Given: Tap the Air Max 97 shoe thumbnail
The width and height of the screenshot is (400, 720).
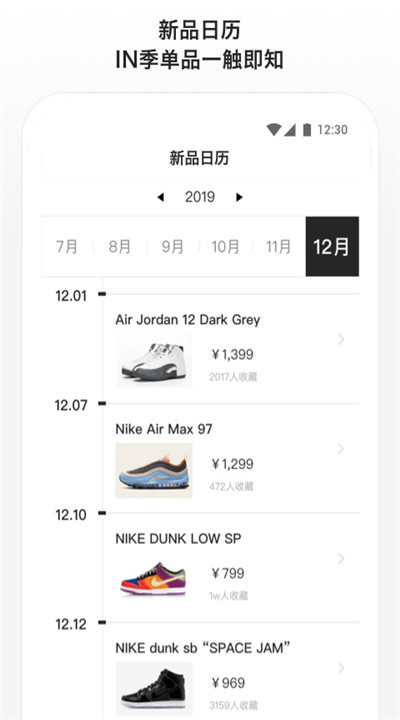Looking at the screenshot, I should (x=154, y=471).
